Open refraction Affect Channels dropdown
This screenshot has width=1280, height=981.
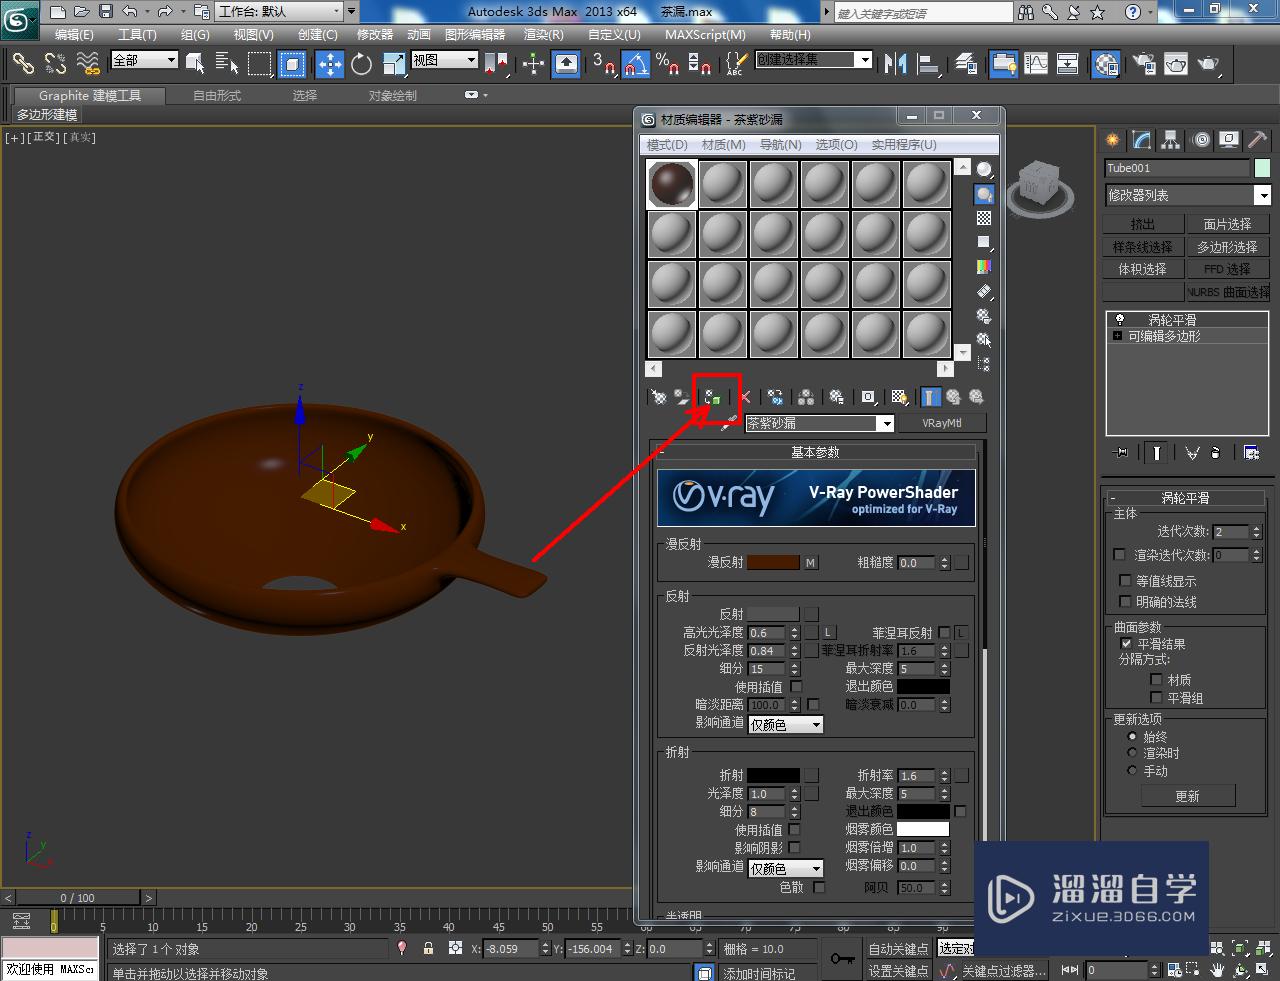[x=786, y=869]
